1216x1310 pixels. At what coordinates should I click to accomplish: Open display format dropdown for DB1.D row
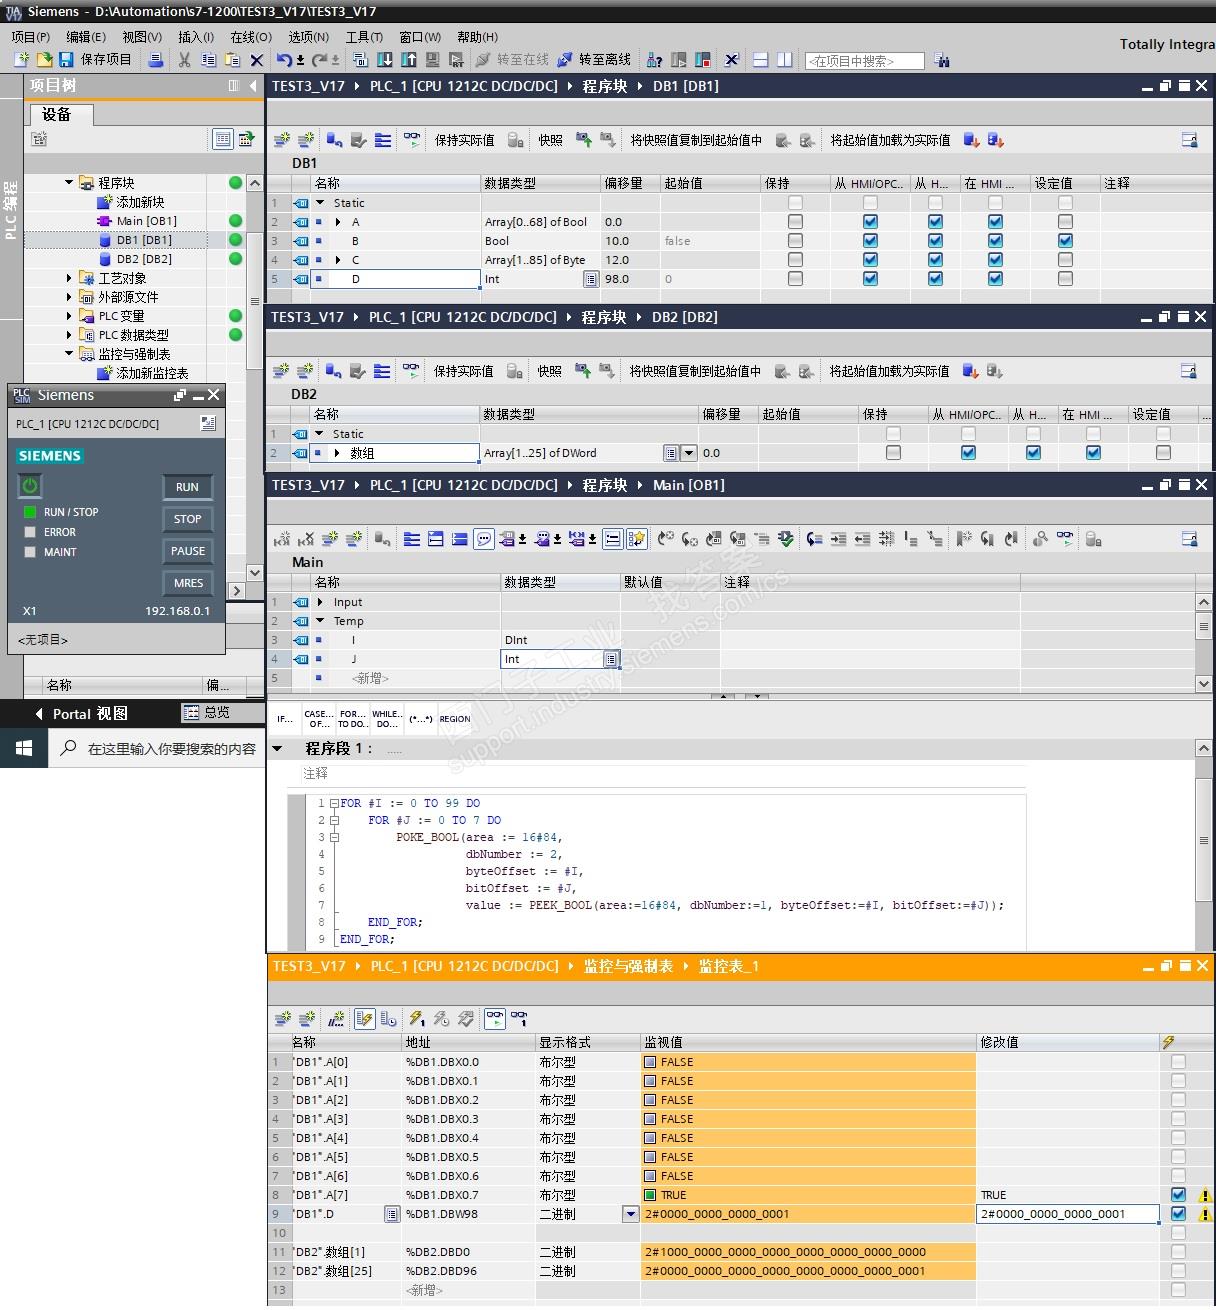tap(631, 1214)
